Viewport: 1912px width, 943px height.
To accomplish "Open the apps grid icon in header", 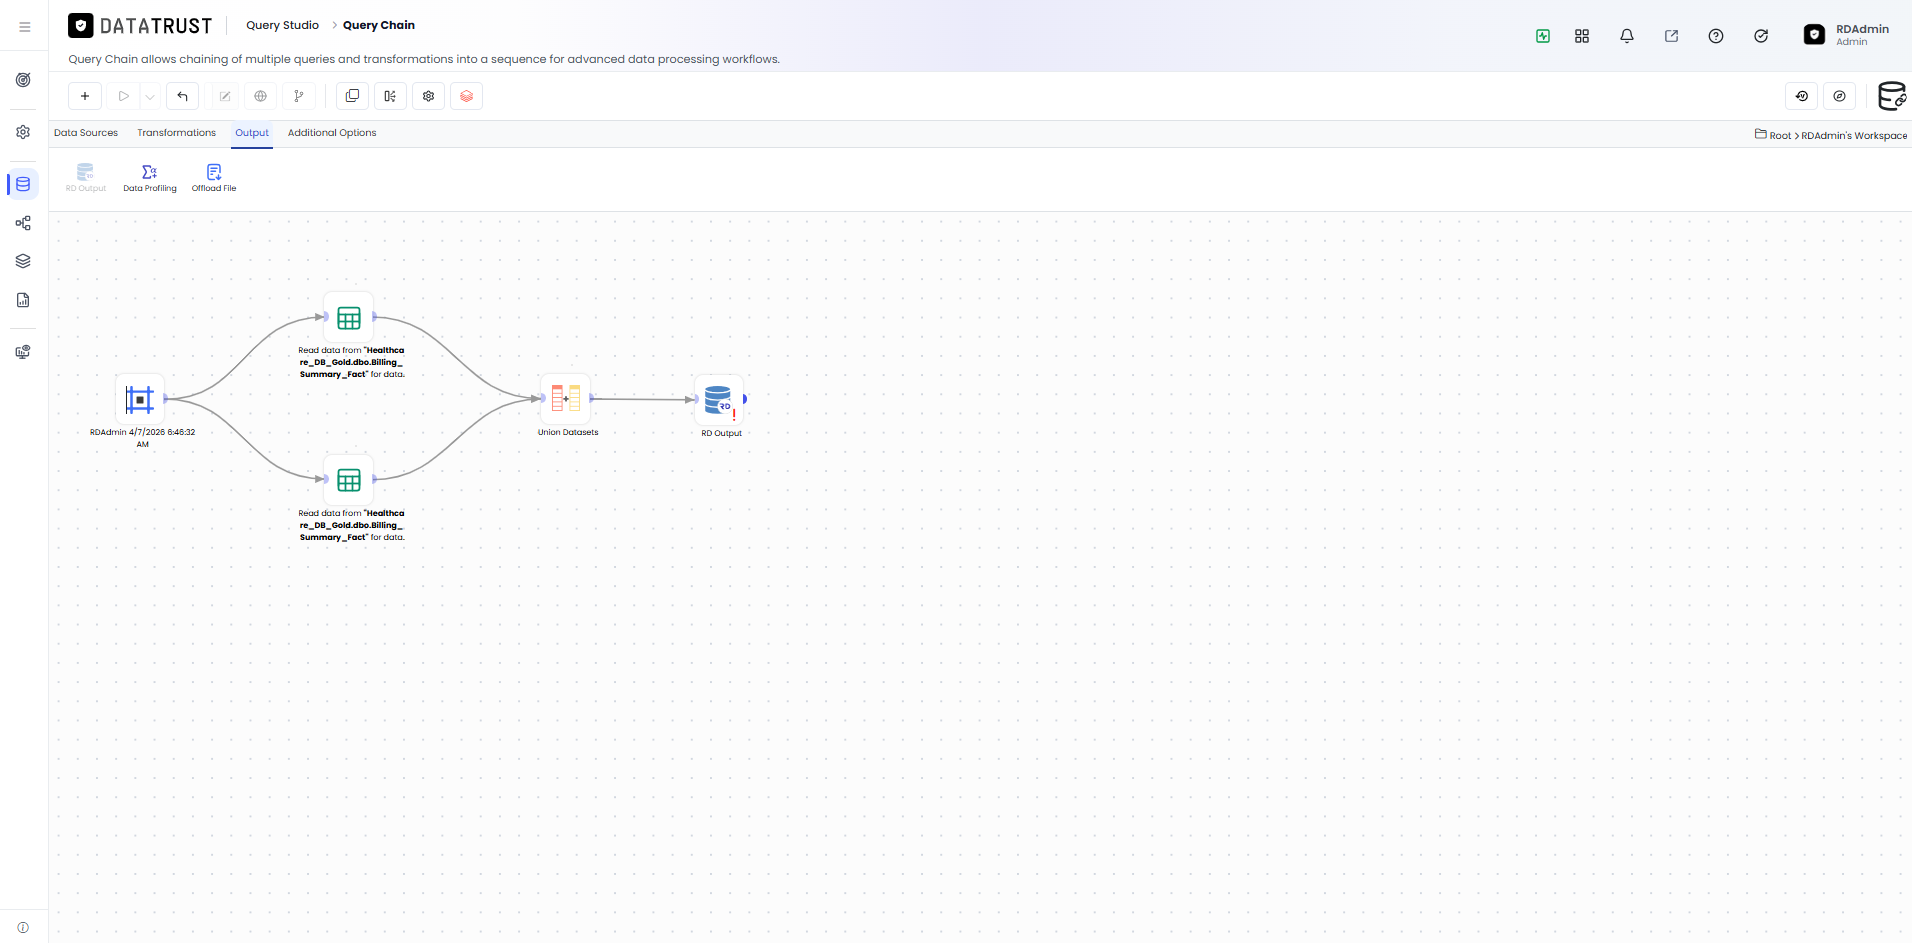I will point(1582,36).
